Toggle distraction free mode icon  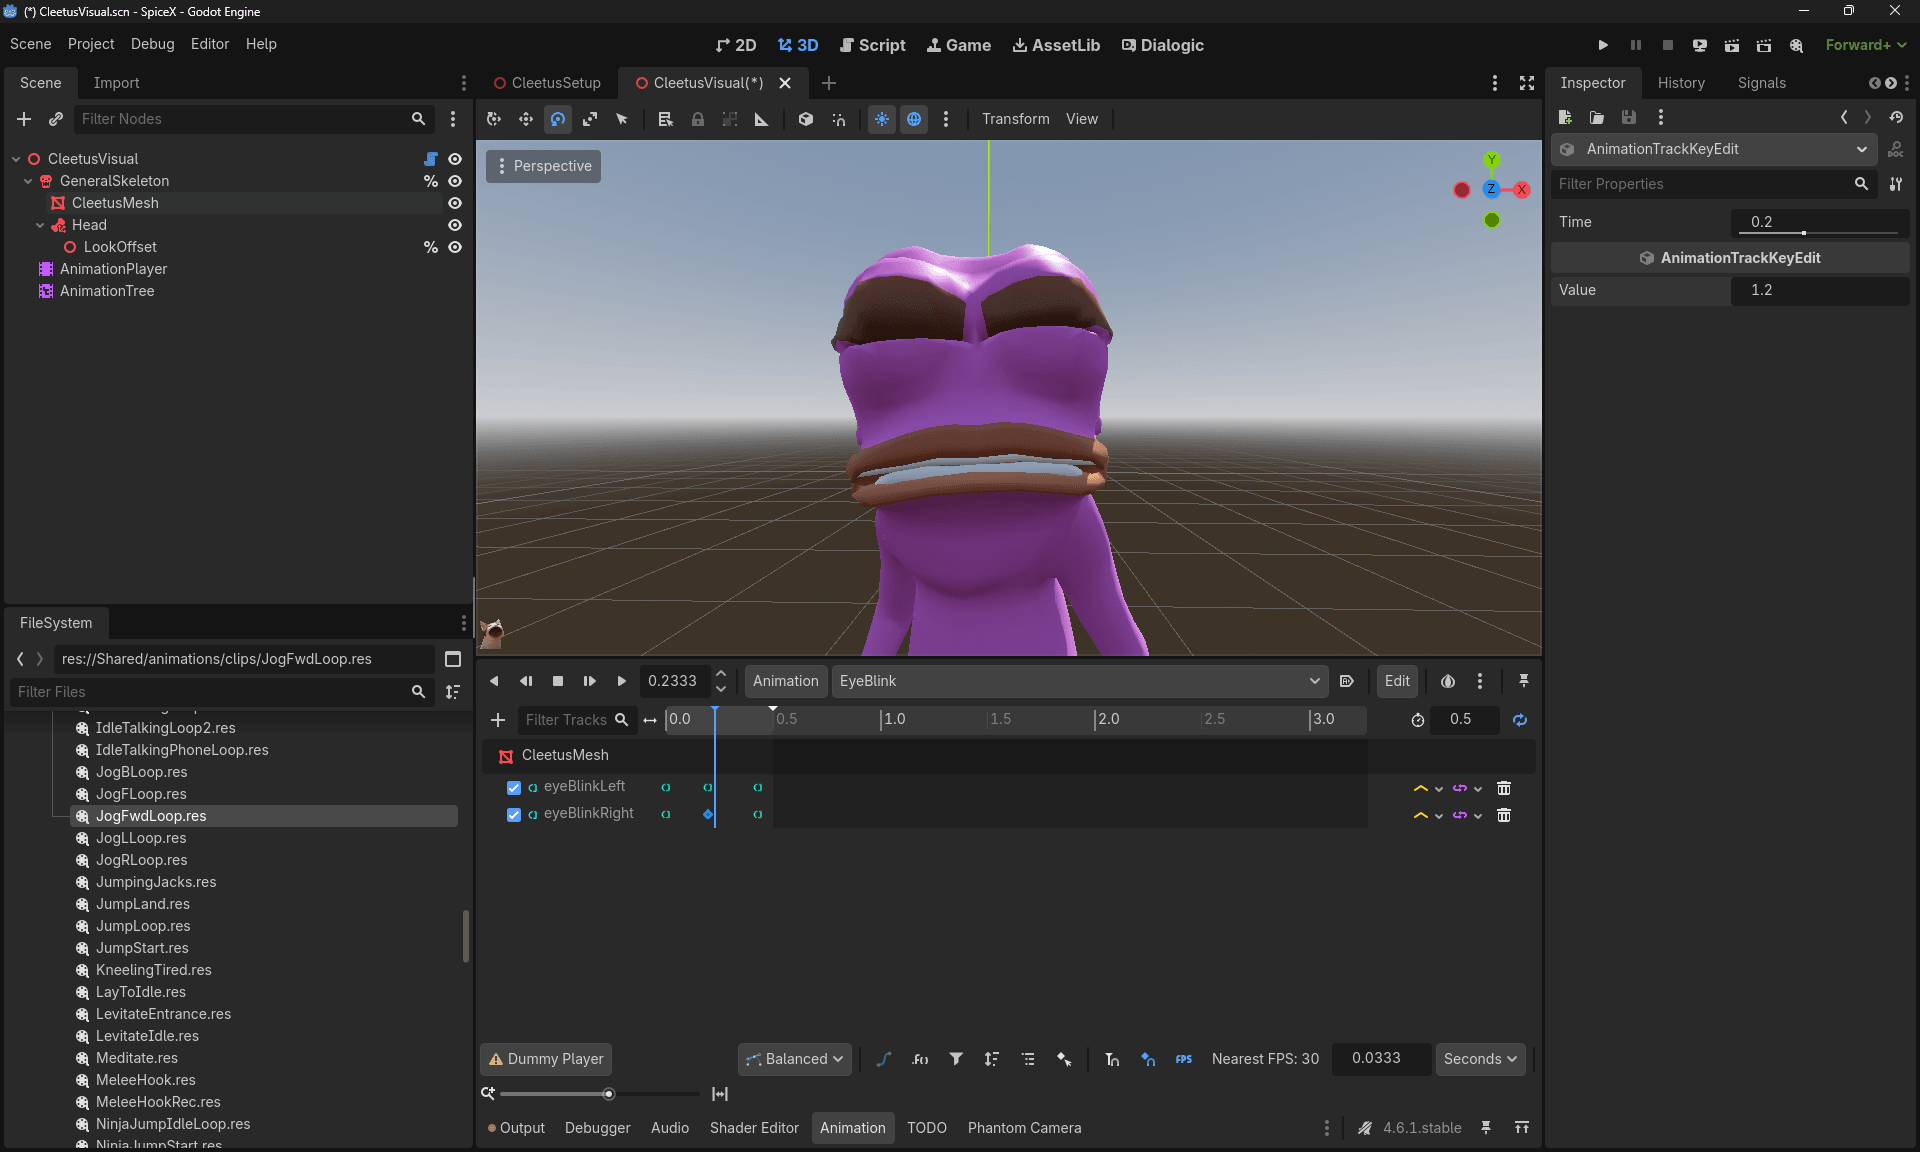1527,83
